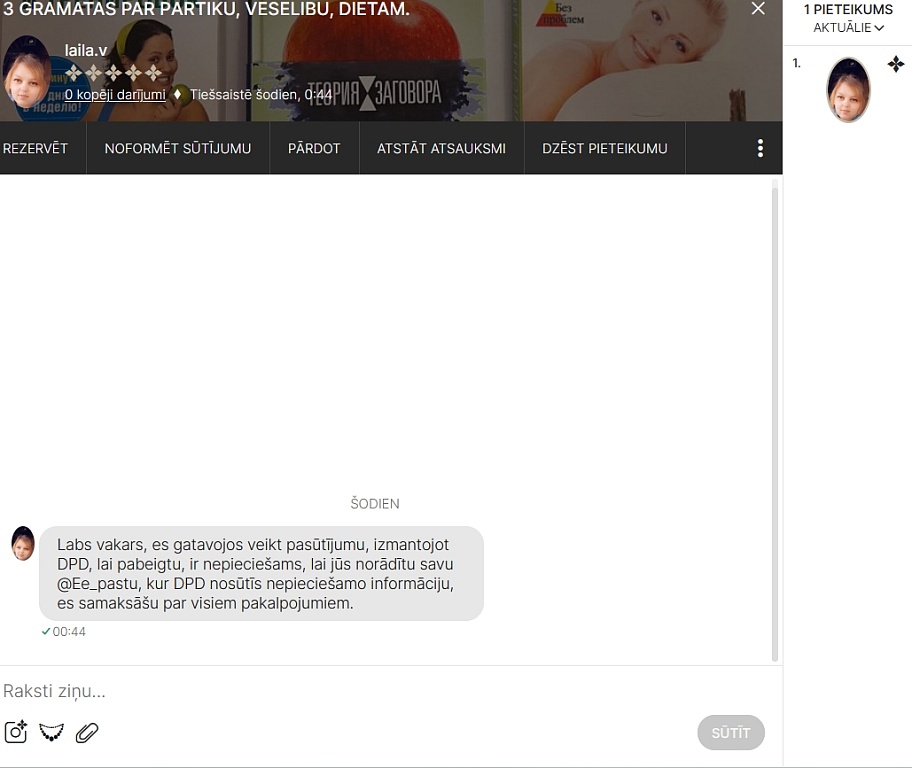Open ATSTĀT ATSAUKSMI to leave feedback
This screenshot has width=912, height=768.
point(441,148)
